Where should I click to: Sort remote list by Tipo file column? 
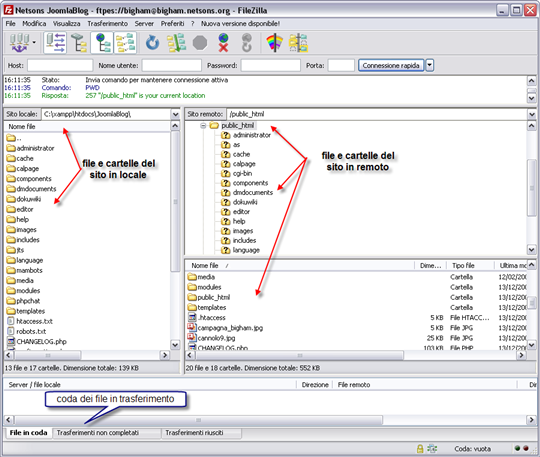point(470,266)
